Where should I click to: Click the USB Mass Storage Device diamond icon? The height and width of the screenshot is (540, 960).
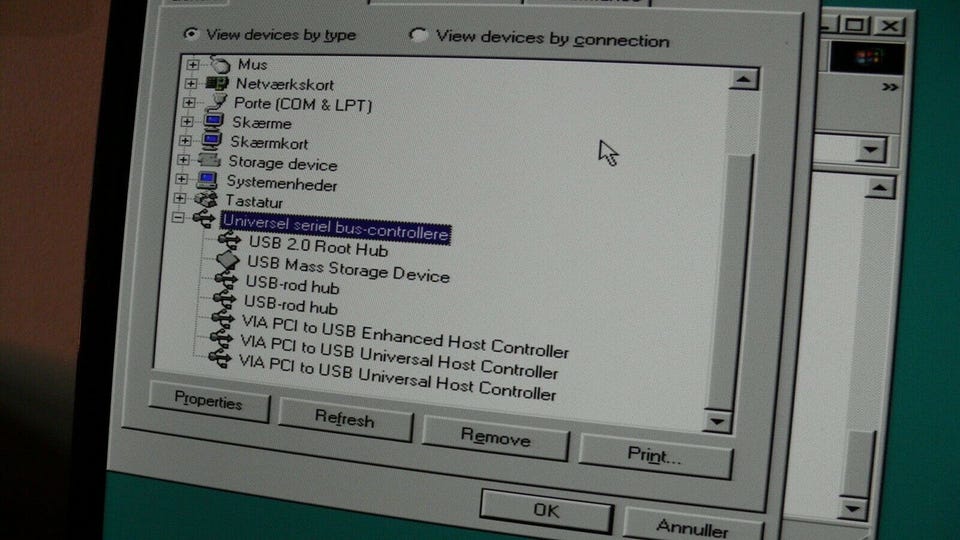(227, 260)
